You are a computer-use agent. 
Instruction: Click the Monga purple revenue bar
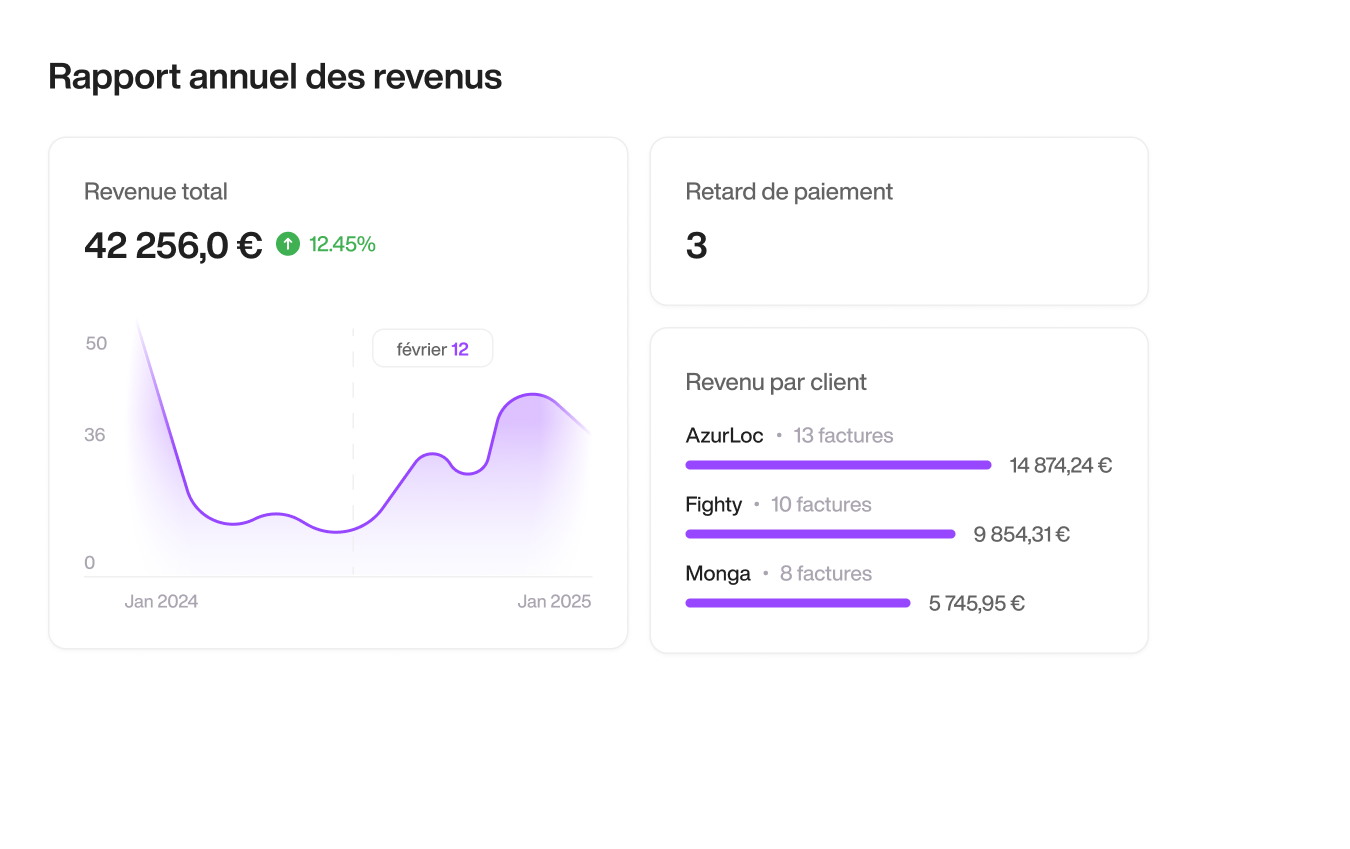point(797,603)
